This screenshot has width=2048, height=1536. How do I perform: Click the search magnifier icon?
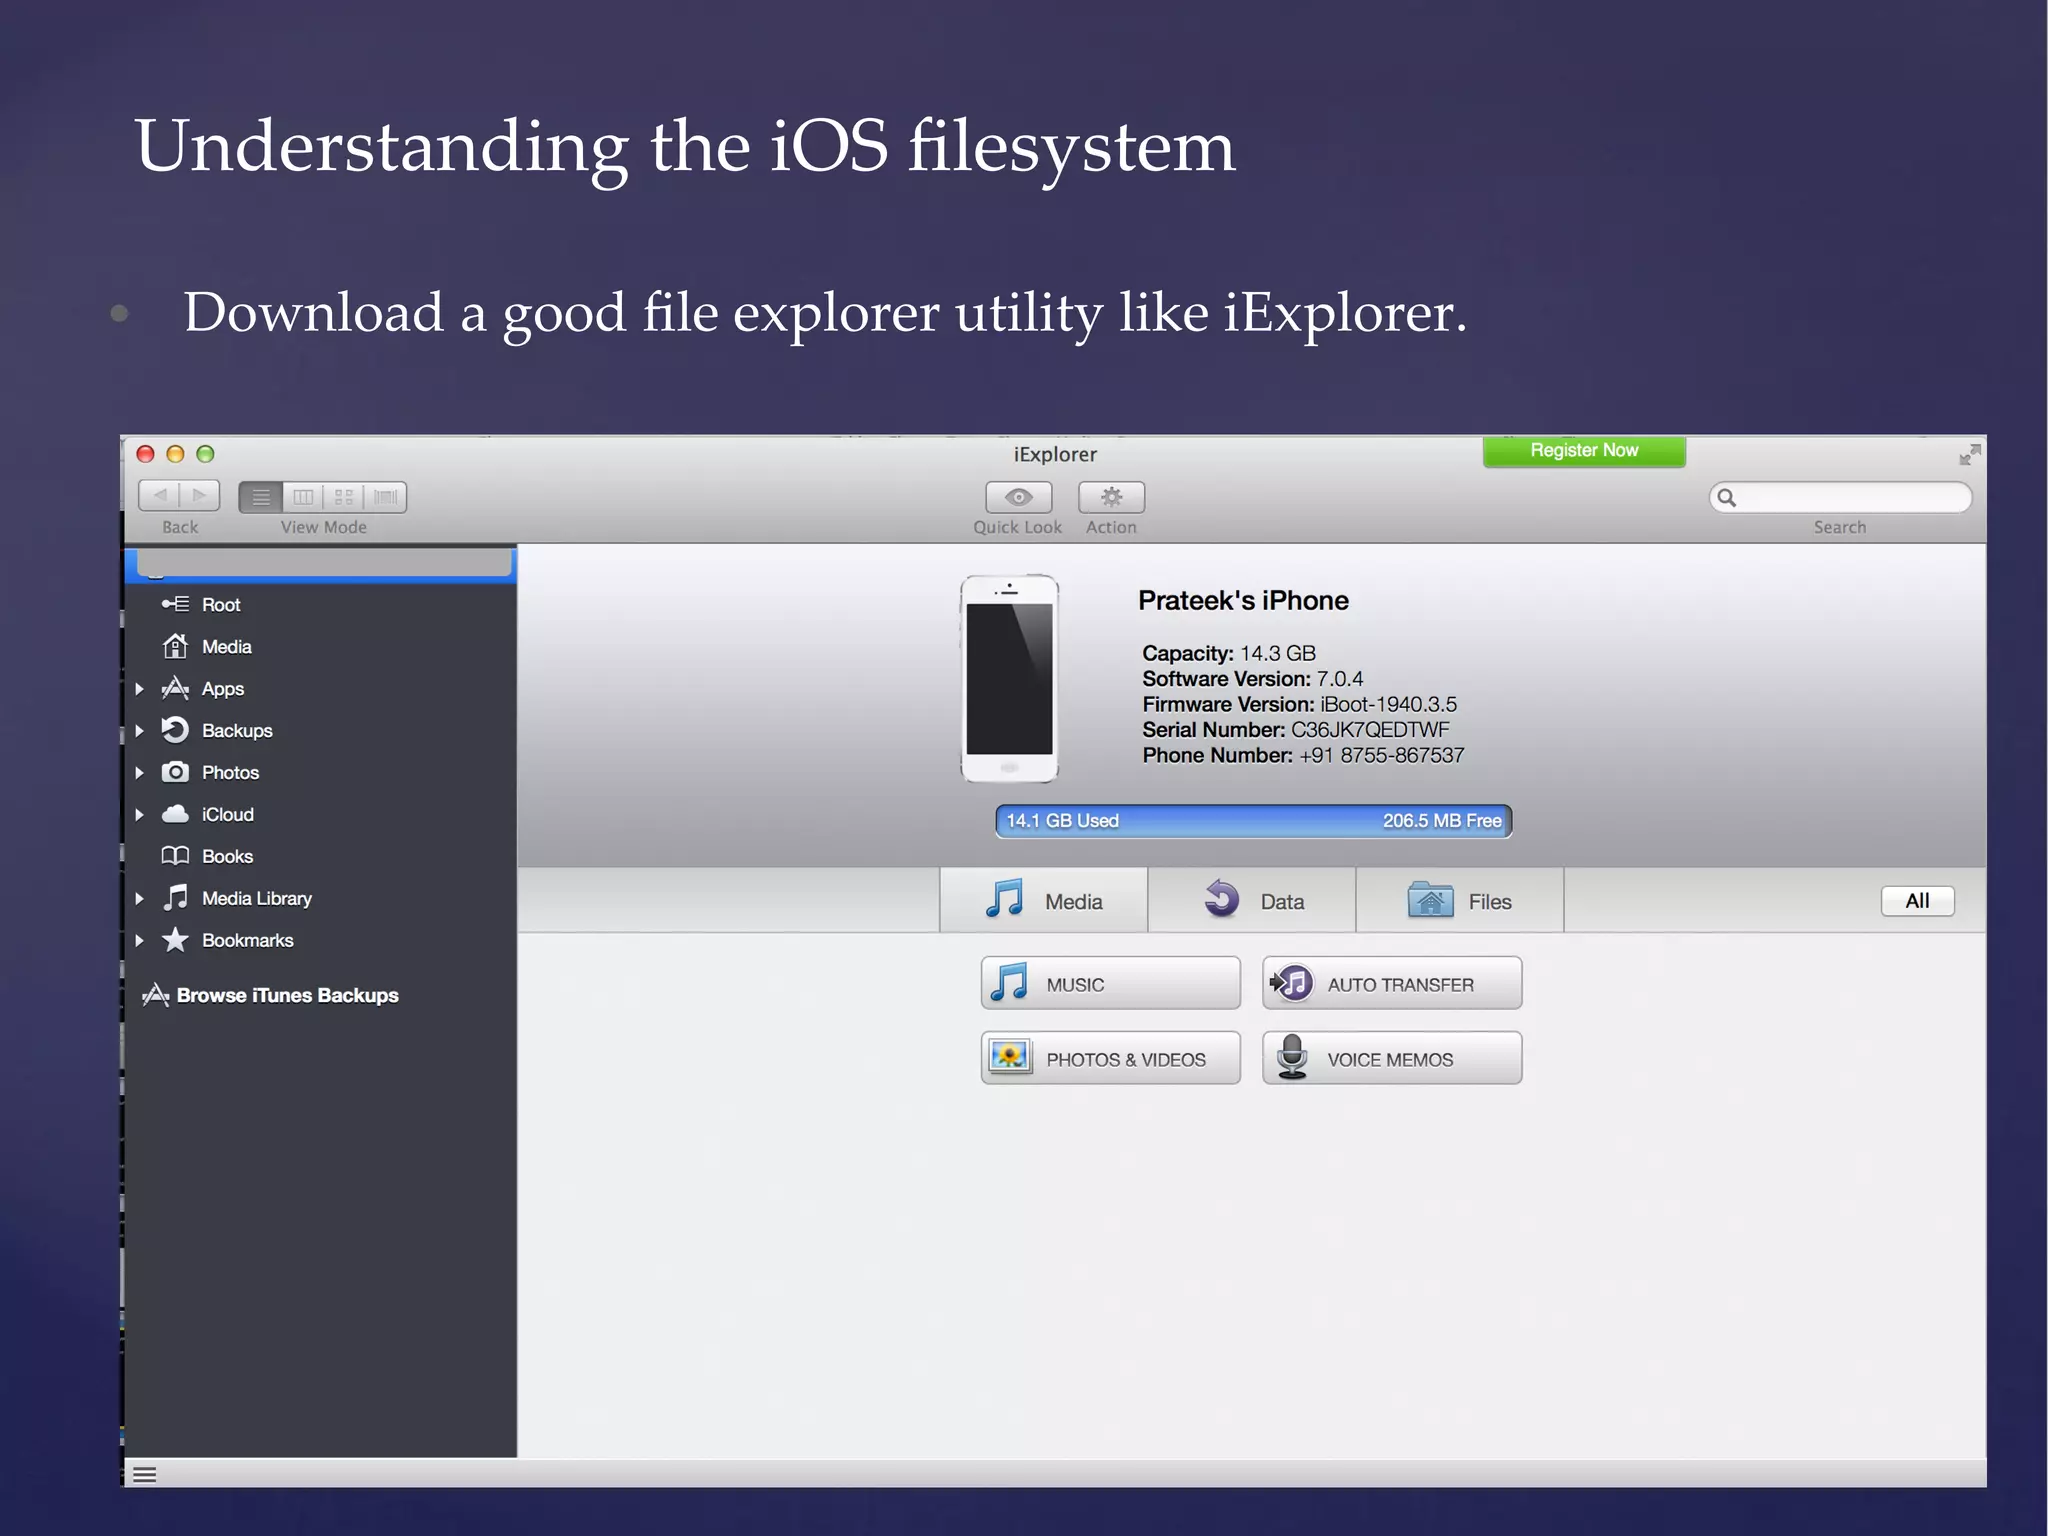point(1727,497)
